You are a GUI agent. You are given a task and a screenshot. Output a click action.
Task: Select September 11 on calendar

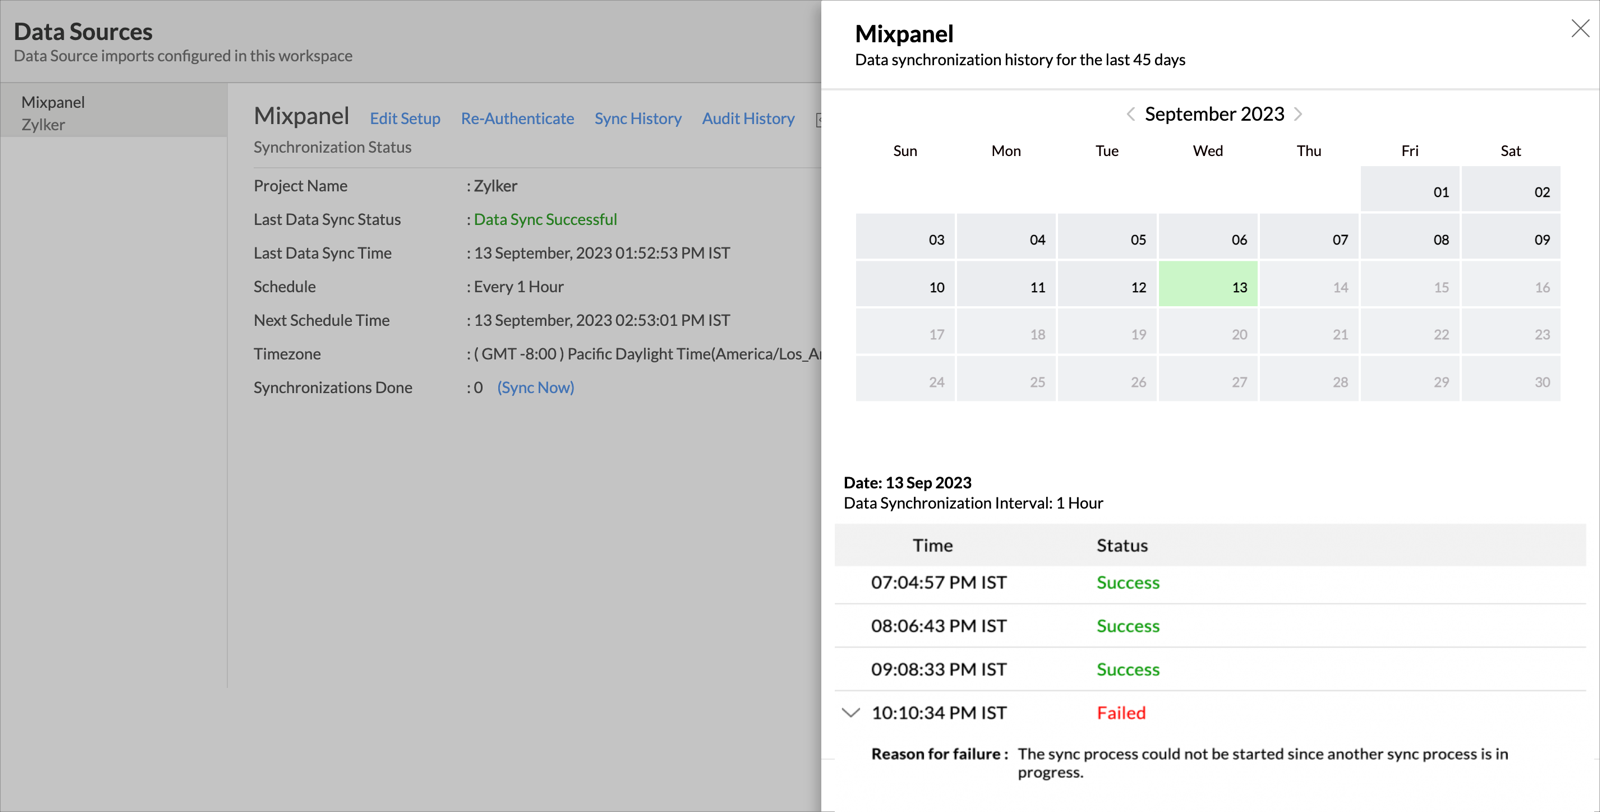point(1006,284)
